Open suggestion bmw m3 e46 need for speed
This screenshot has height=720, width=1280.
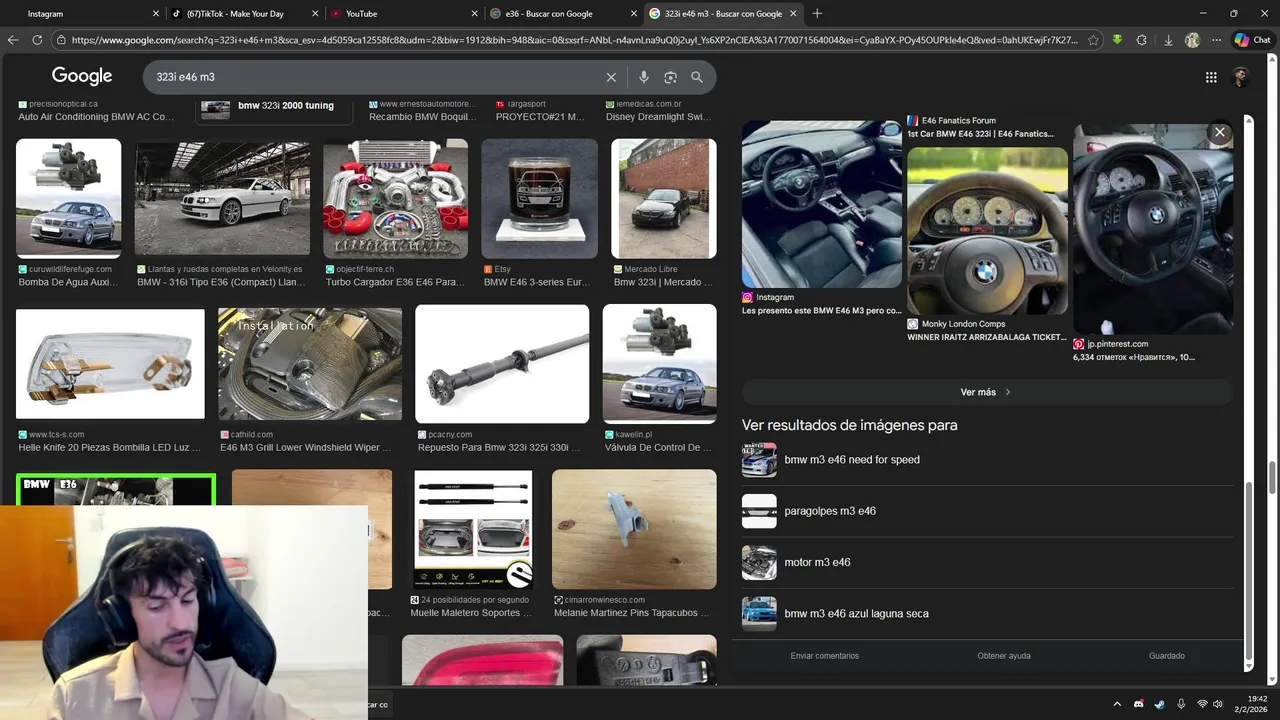click(x=988, y=460)
